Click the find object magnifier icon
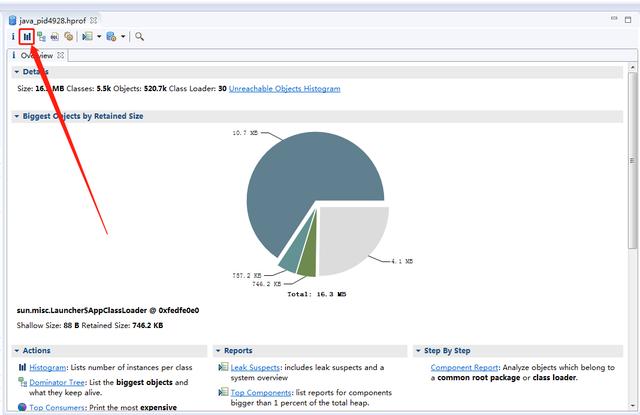 [139, 37]
